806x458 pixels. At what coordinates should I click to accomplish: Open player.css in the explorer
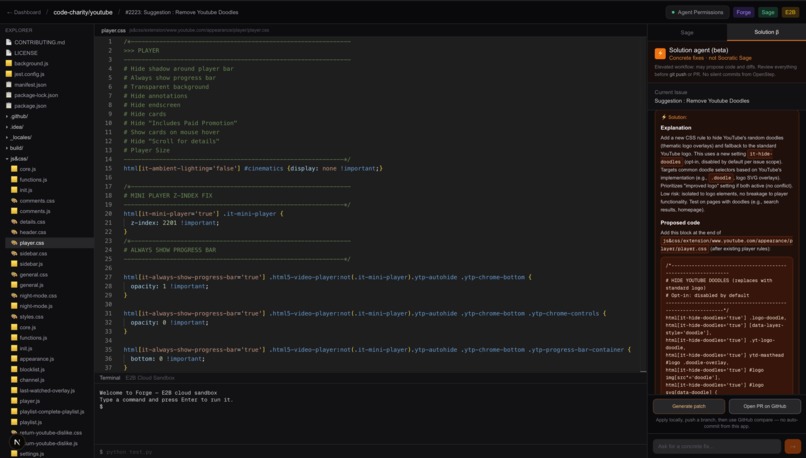tap(49, 243)
